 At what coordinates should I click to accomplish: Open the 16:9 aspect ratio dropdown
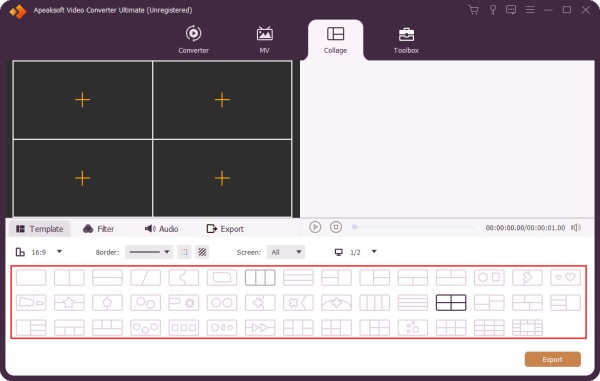coord(39,252)
